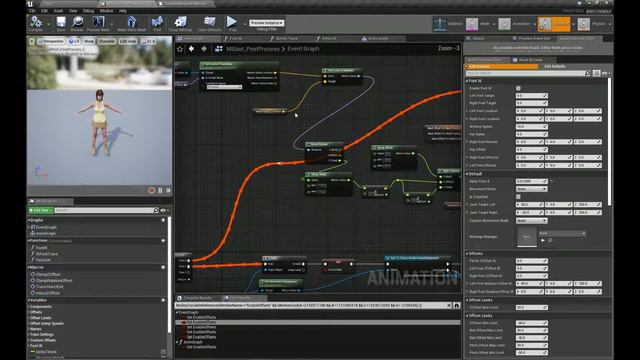This screenshot has height=360, width=640.
Task: Select the Edit Defaults option
Action: 554,66
